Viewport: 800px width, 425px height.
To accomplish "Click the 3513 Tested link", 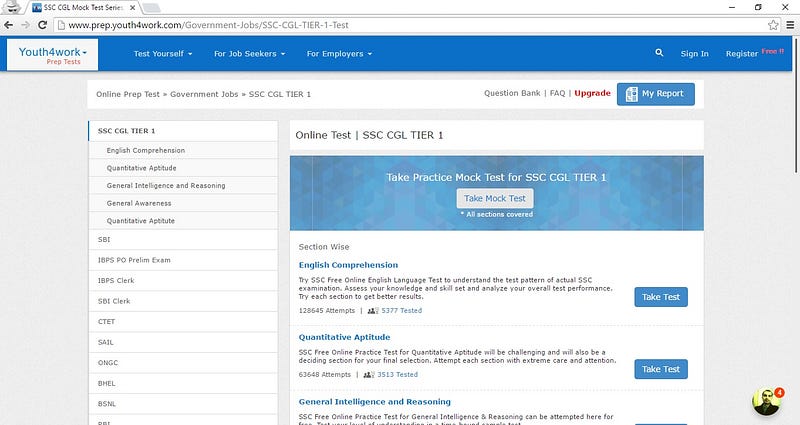I will click(x=397, y=374).
